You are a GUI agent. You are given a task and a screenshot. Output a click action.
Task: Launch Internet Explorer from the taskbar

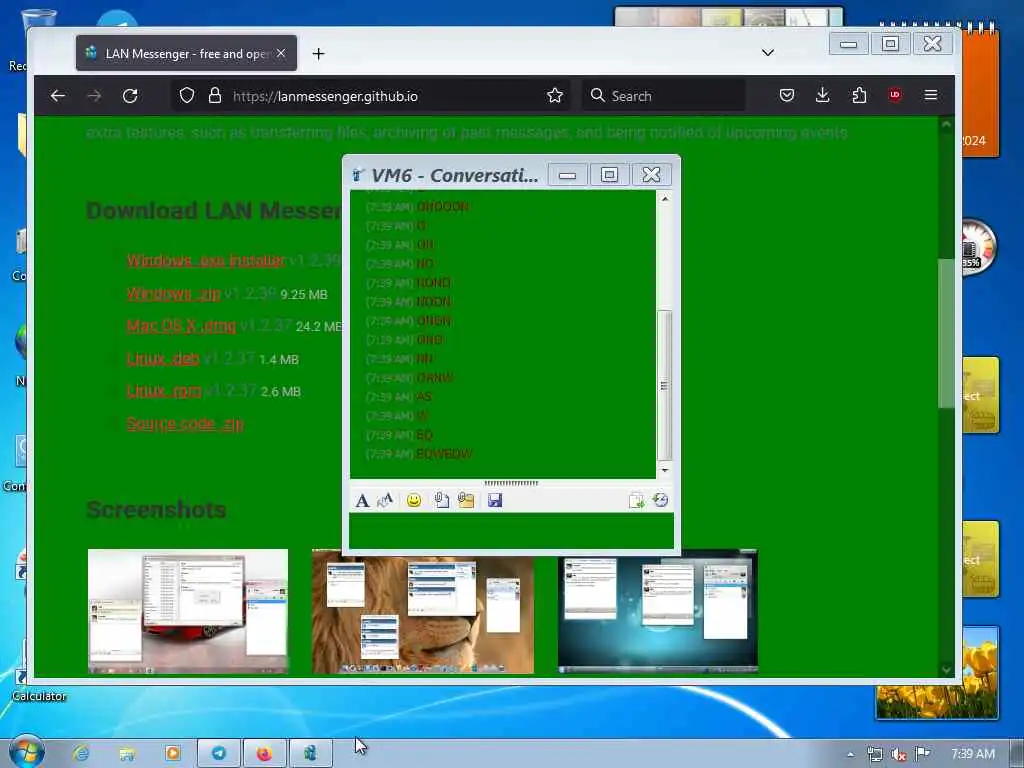81,754
